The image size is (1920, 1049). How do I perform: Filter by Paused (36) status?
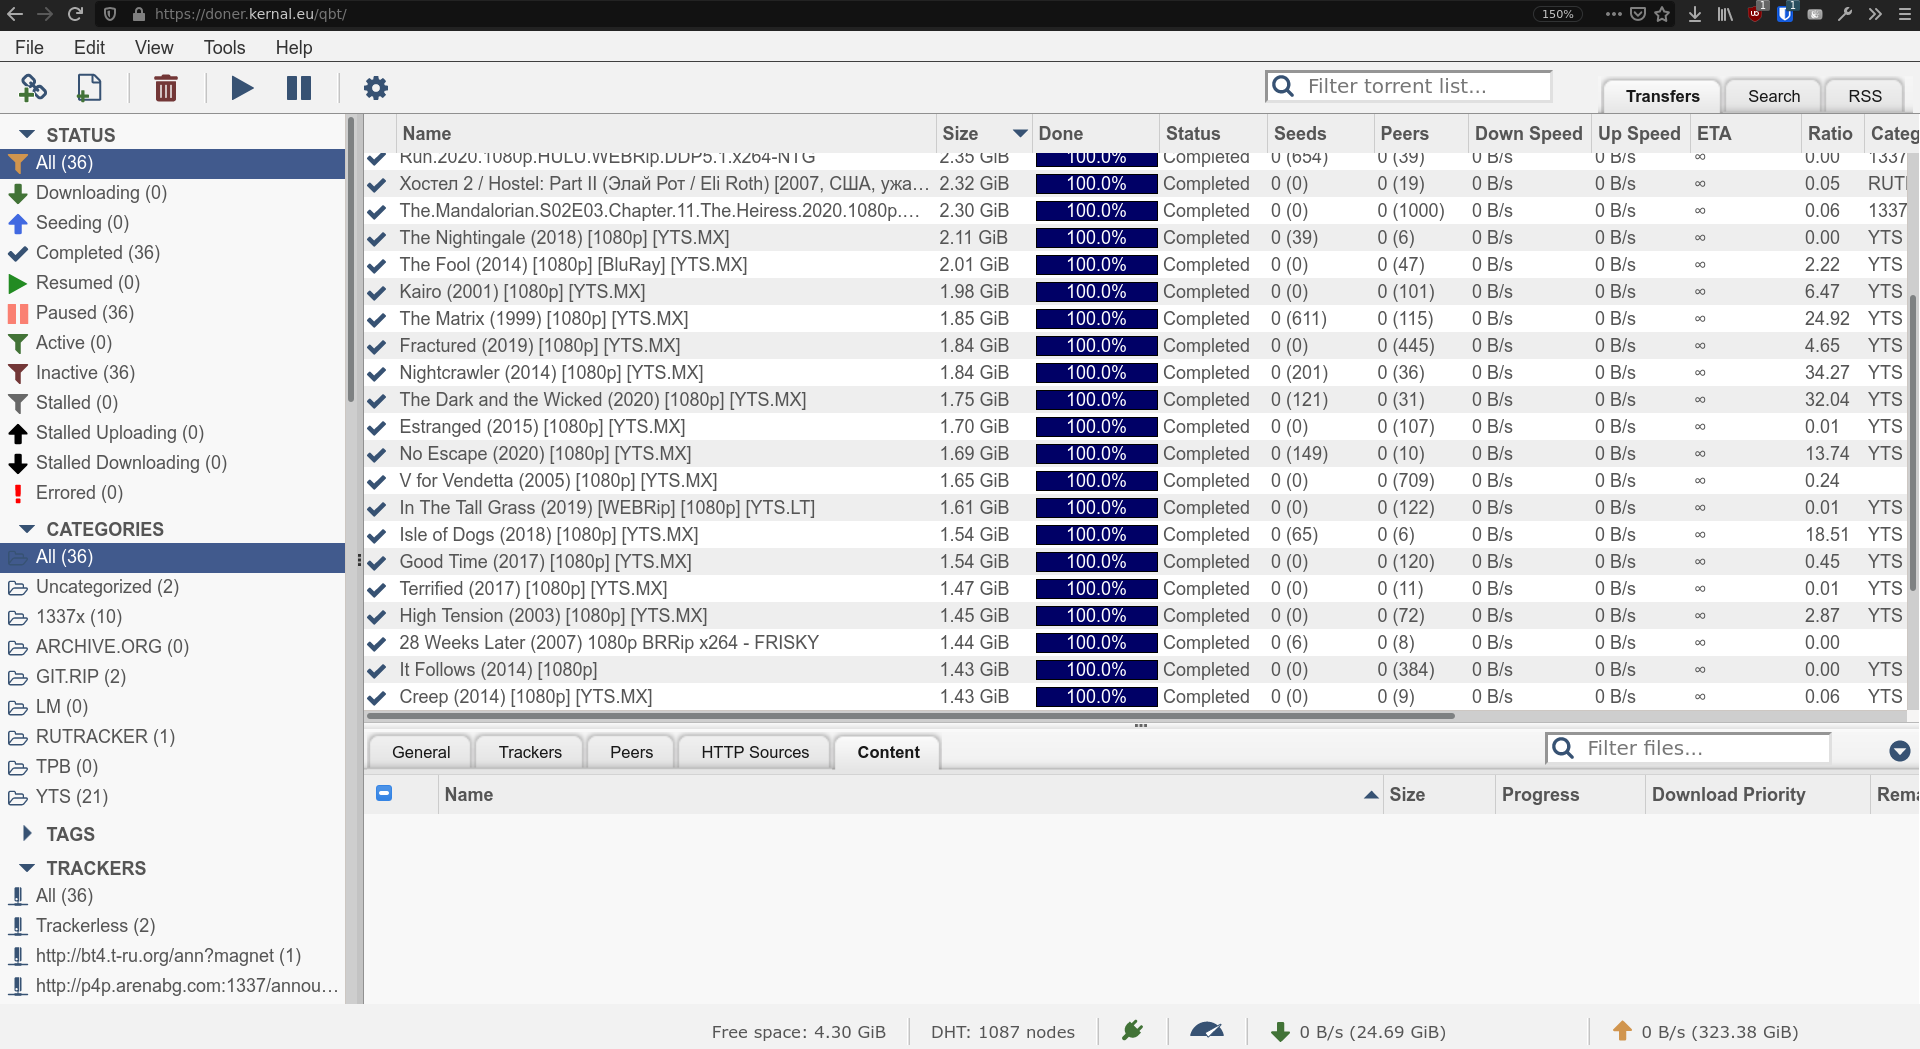pos(84,312)
